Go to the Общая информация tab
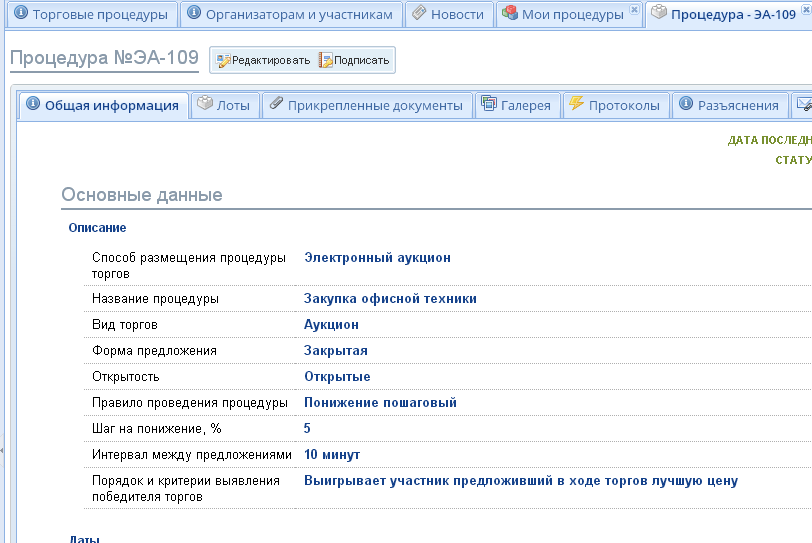 point(111,105)
